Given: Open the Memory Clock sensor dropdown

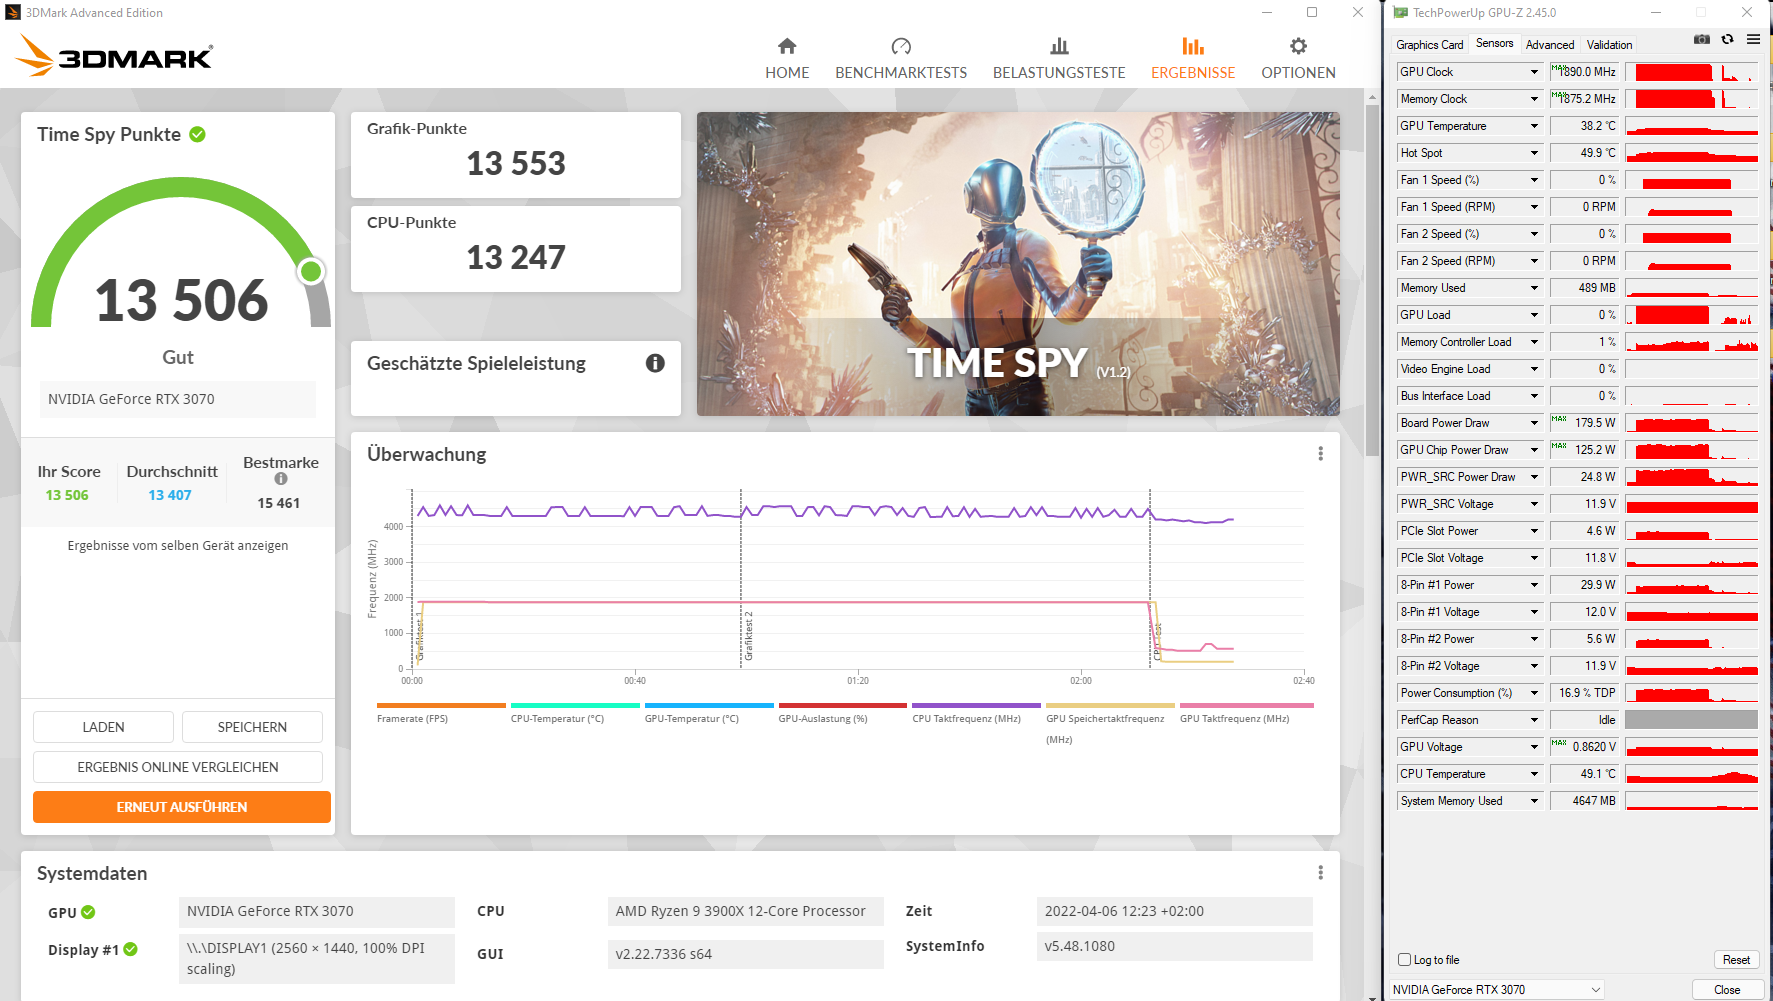Looking at the screenshot, I should click(x=1534, y=99).
